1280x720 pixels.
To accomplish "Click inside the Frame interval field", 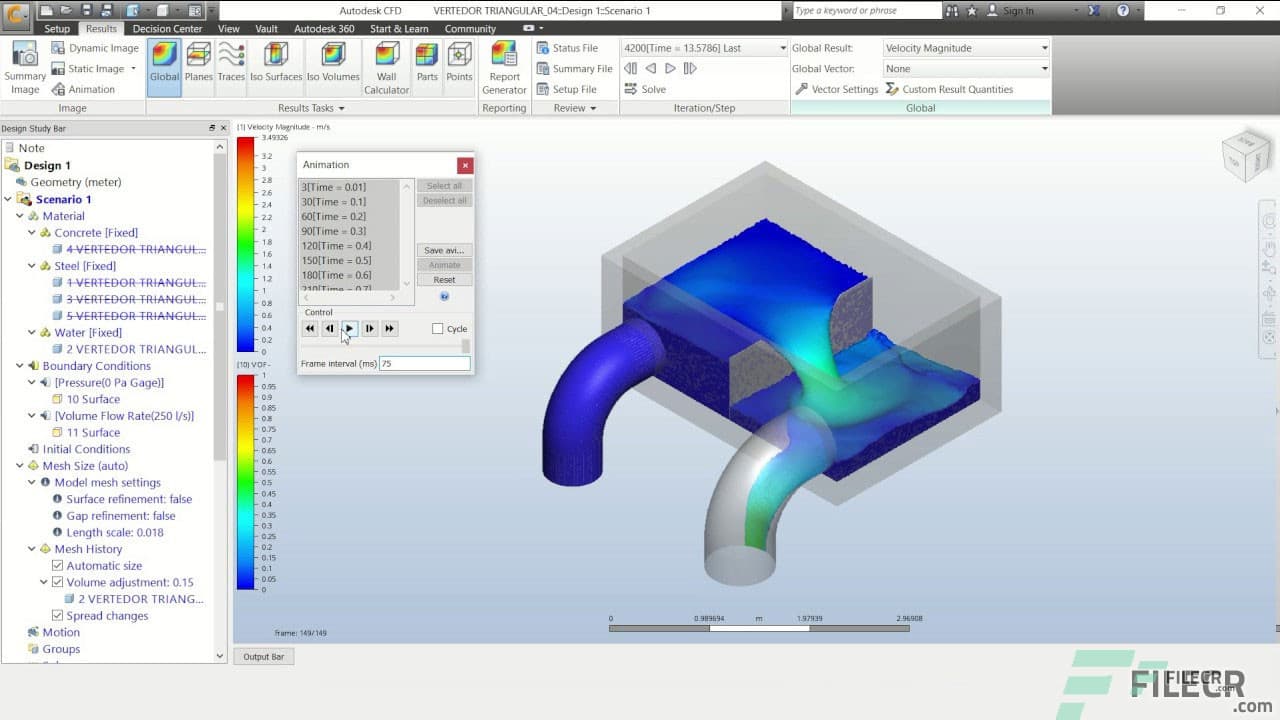I will coord(424,363).
